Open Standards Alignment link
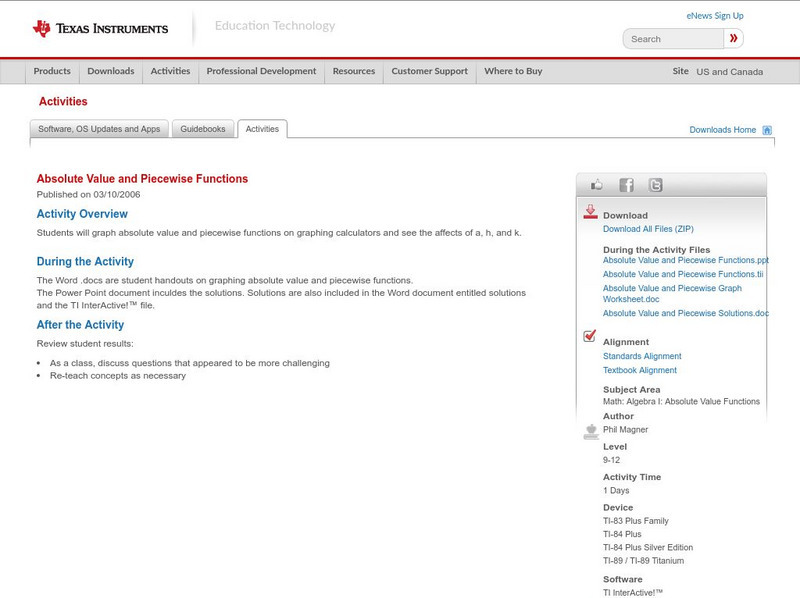This screenshot has height=598, width=800. pos(642,356)
